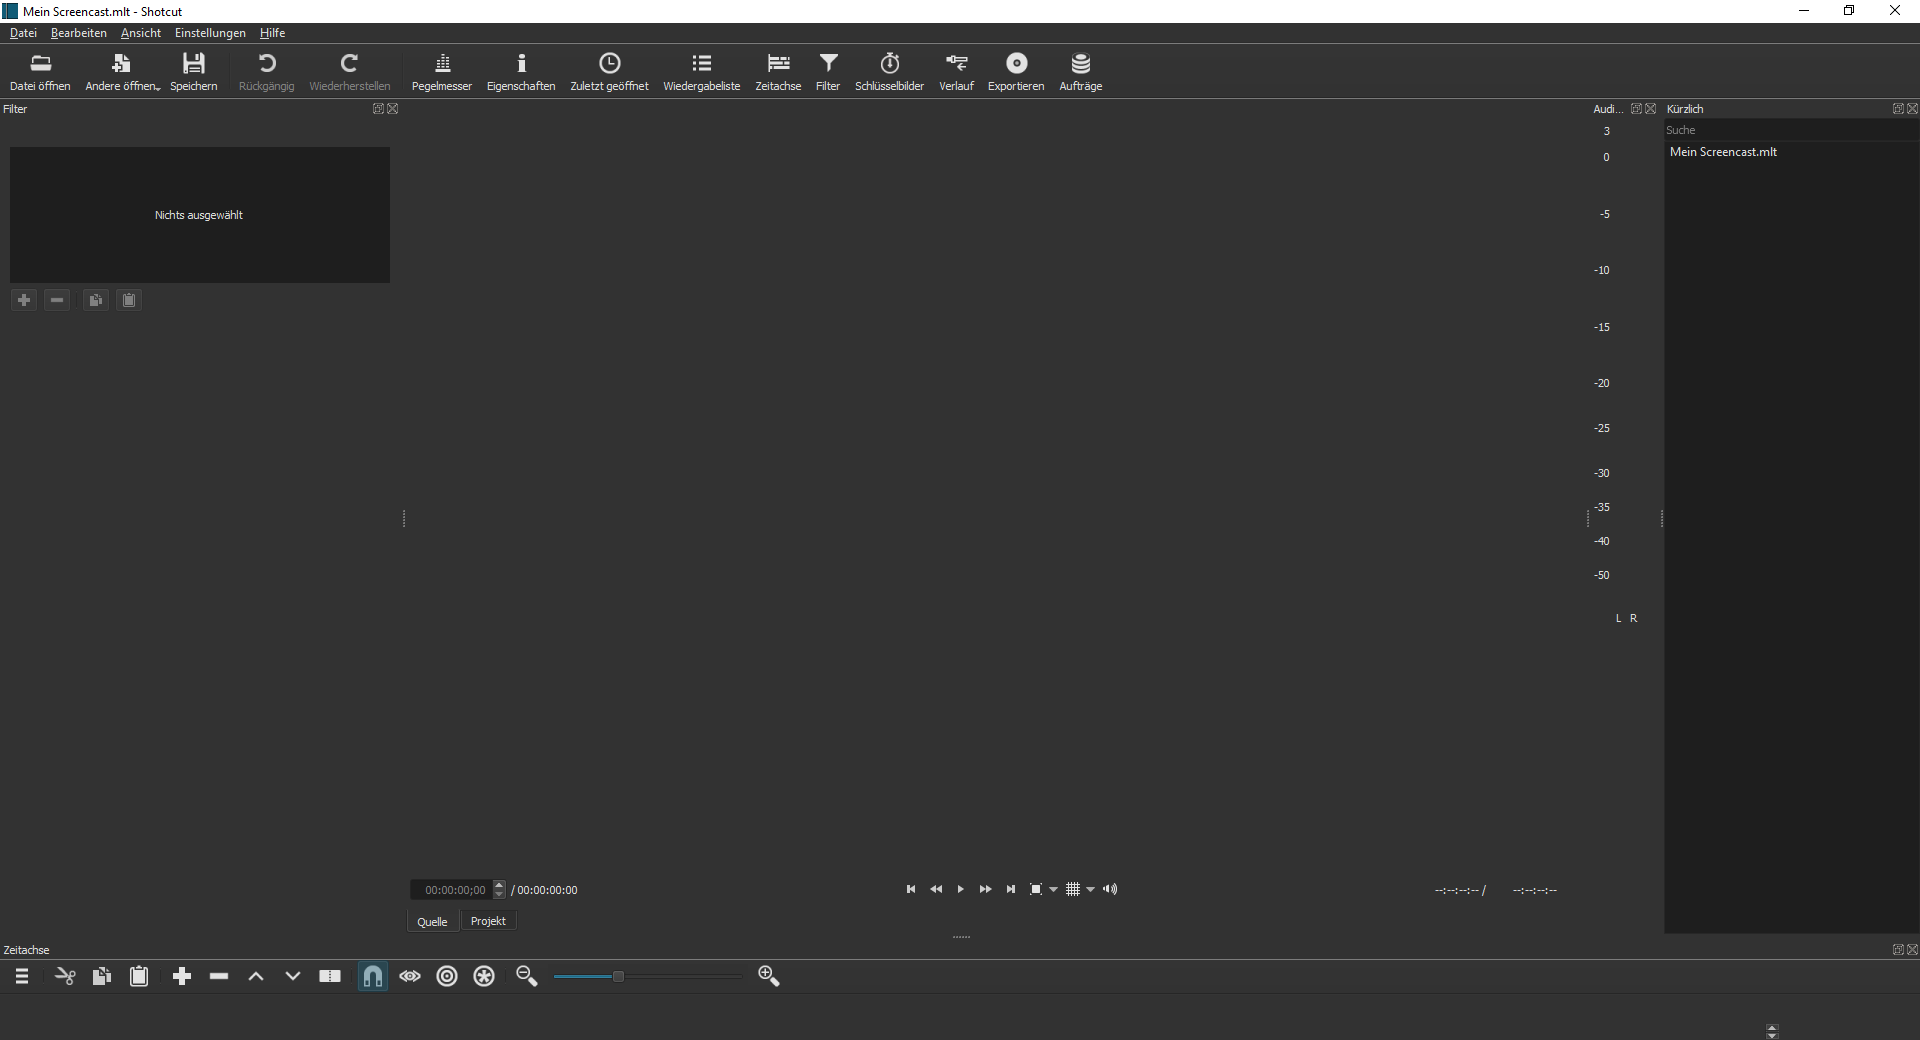
Task: Open the Hilfe menu
Action: pos(272,33)
